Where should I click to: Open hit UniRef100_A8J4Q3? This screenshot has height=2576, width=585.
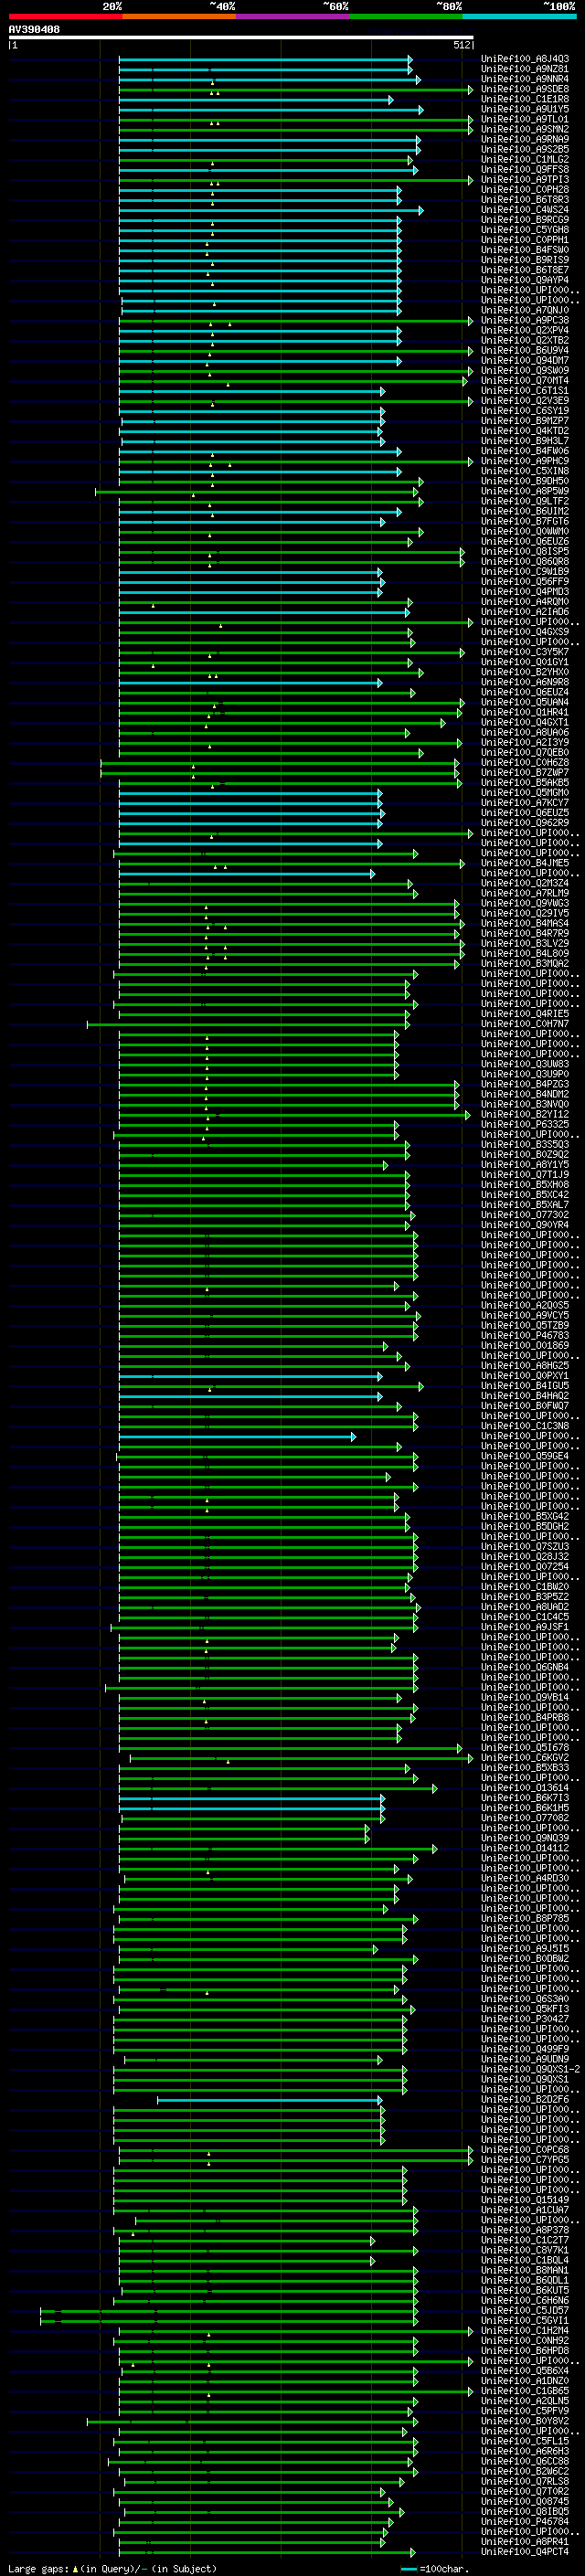point(525,59)
